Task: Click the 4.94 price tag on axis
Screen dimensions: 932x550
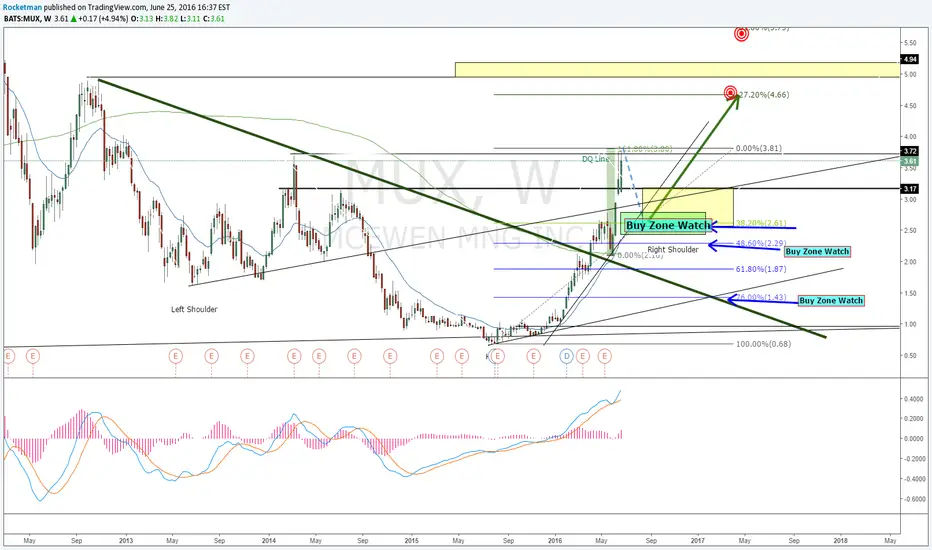Action: [909, 59]
